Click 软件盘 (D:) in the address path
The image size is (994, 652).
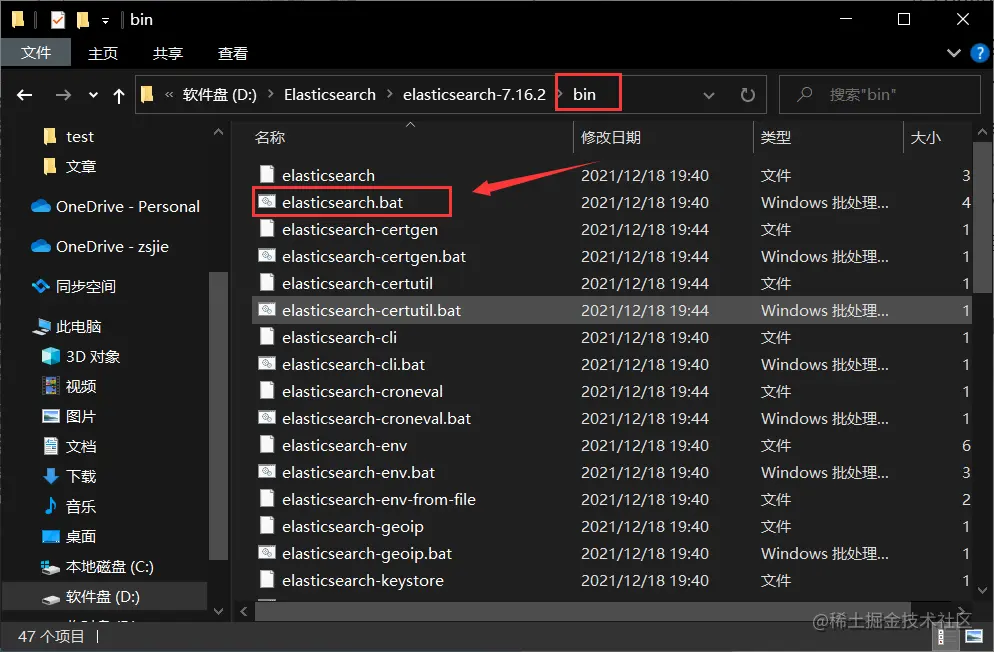(x=219, y=94)
